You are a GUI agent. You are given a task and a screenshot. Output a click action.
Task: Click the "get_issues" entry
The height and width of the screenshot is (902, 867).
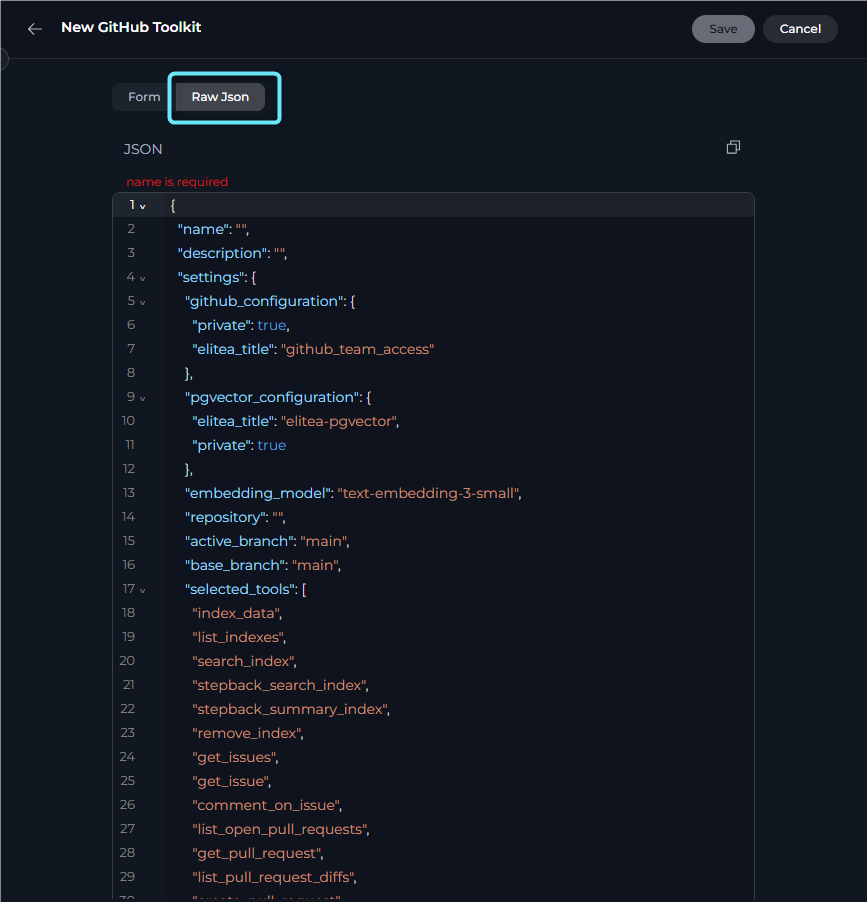[235, 757]
